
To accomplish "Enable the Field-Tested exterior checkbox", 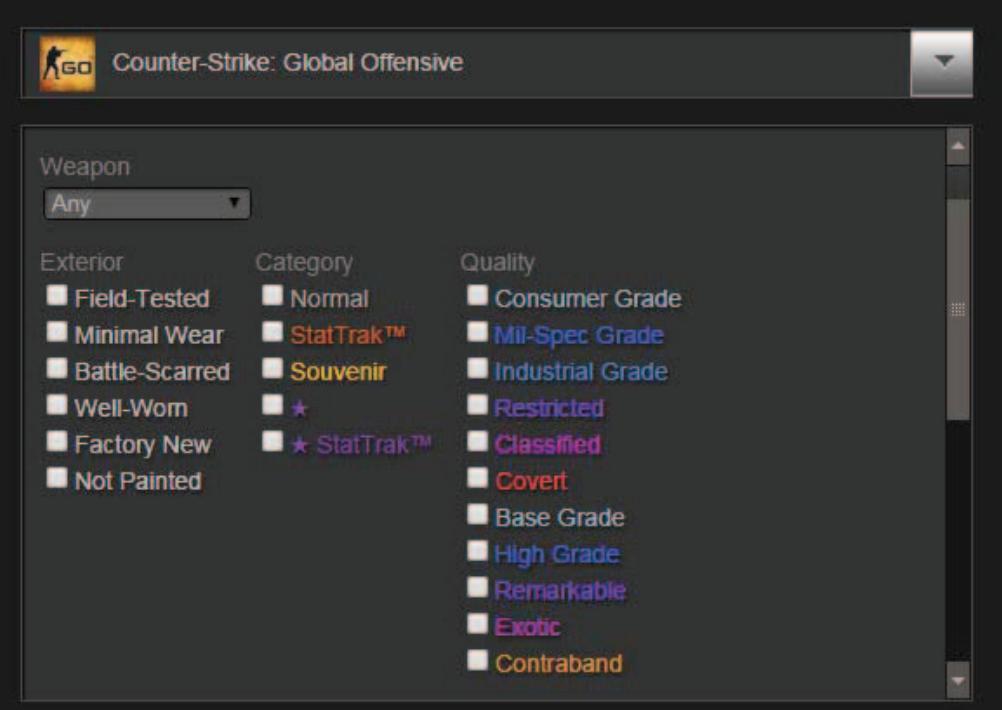I will pyautogui.click(x=57, y=295).
